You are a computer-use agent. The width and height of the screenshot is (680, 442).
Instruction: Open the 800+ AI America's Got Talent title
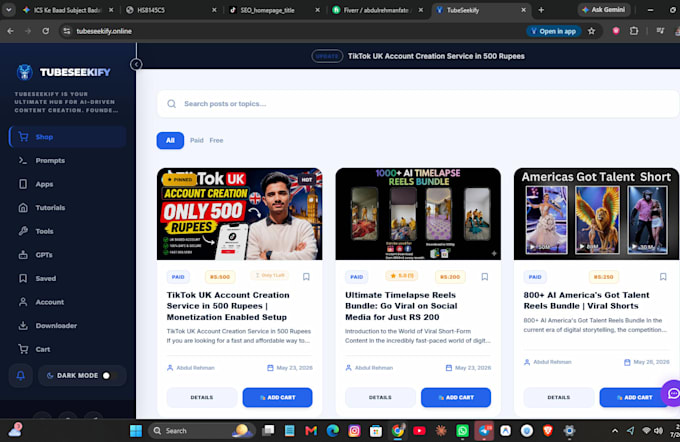[x=586, y=301]
